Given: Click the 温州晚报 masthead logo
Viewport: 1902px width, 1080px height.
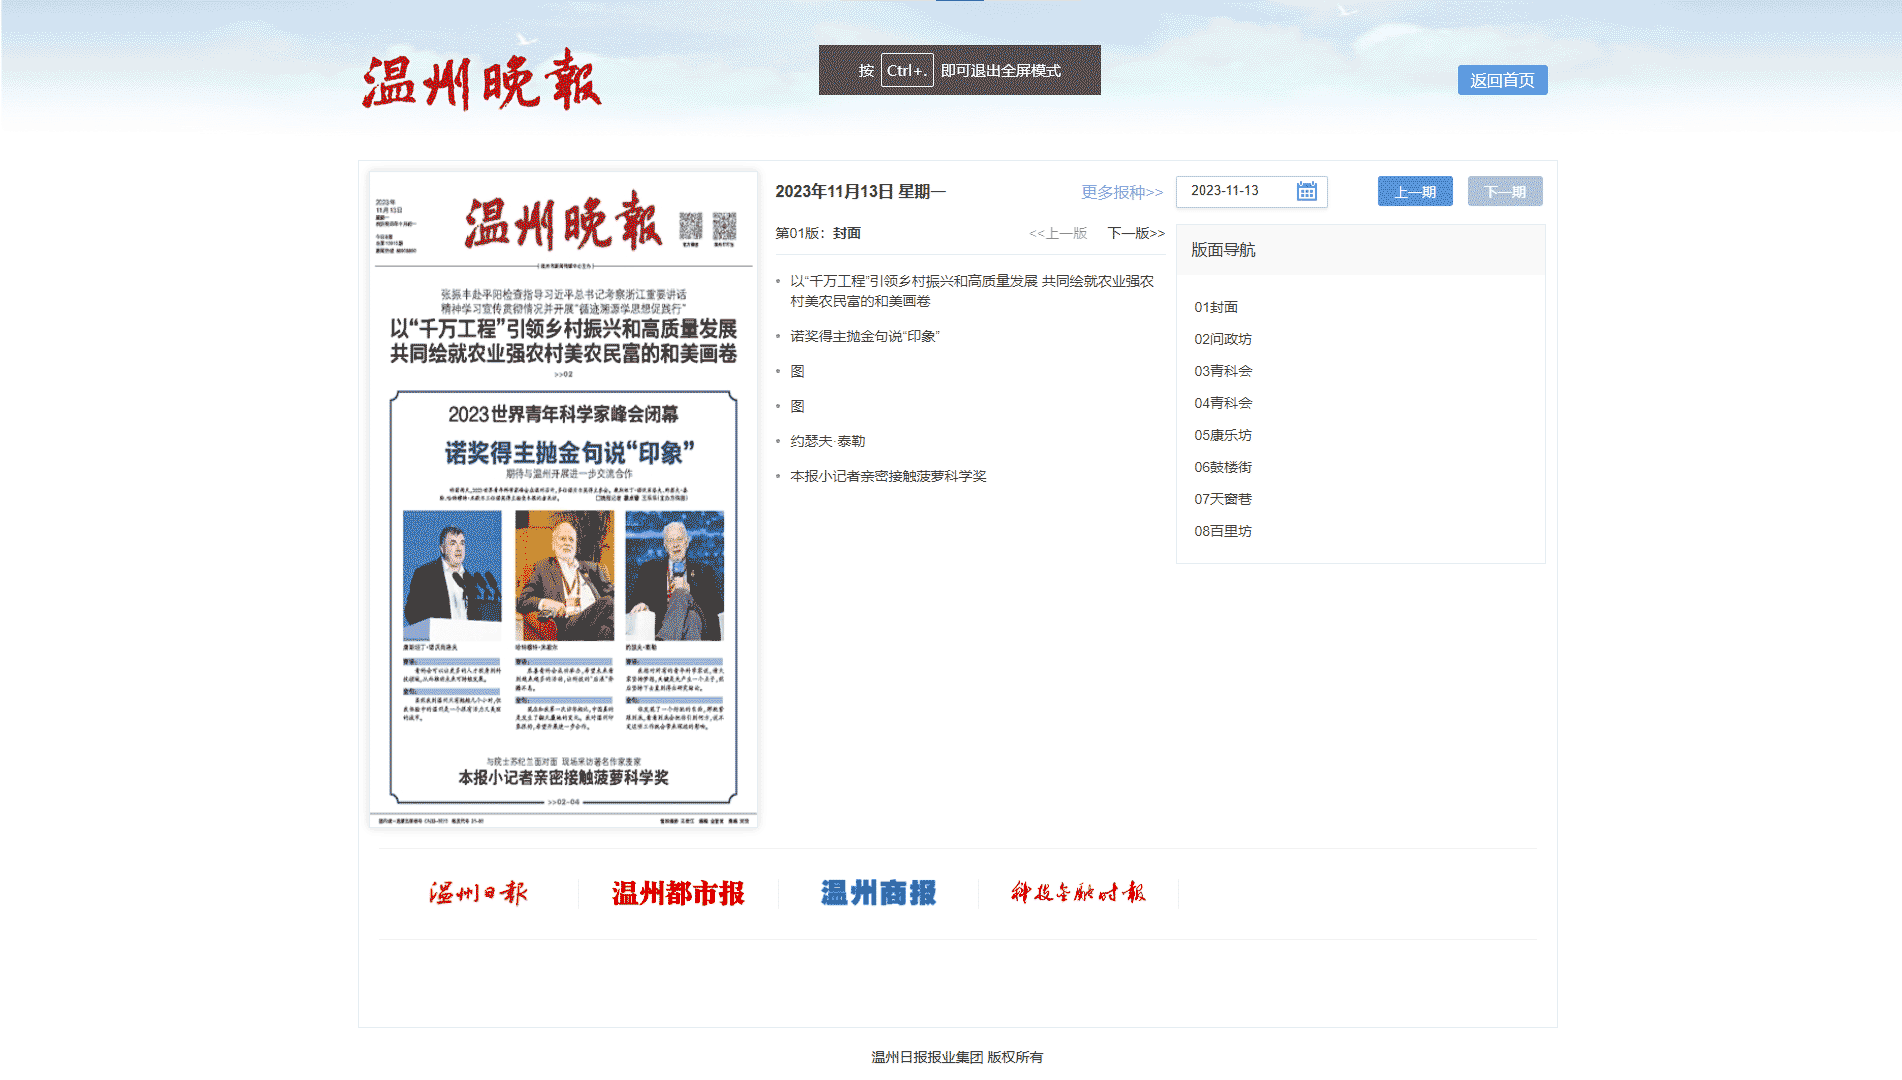Looking at the screenshot, I should point(481,79).
